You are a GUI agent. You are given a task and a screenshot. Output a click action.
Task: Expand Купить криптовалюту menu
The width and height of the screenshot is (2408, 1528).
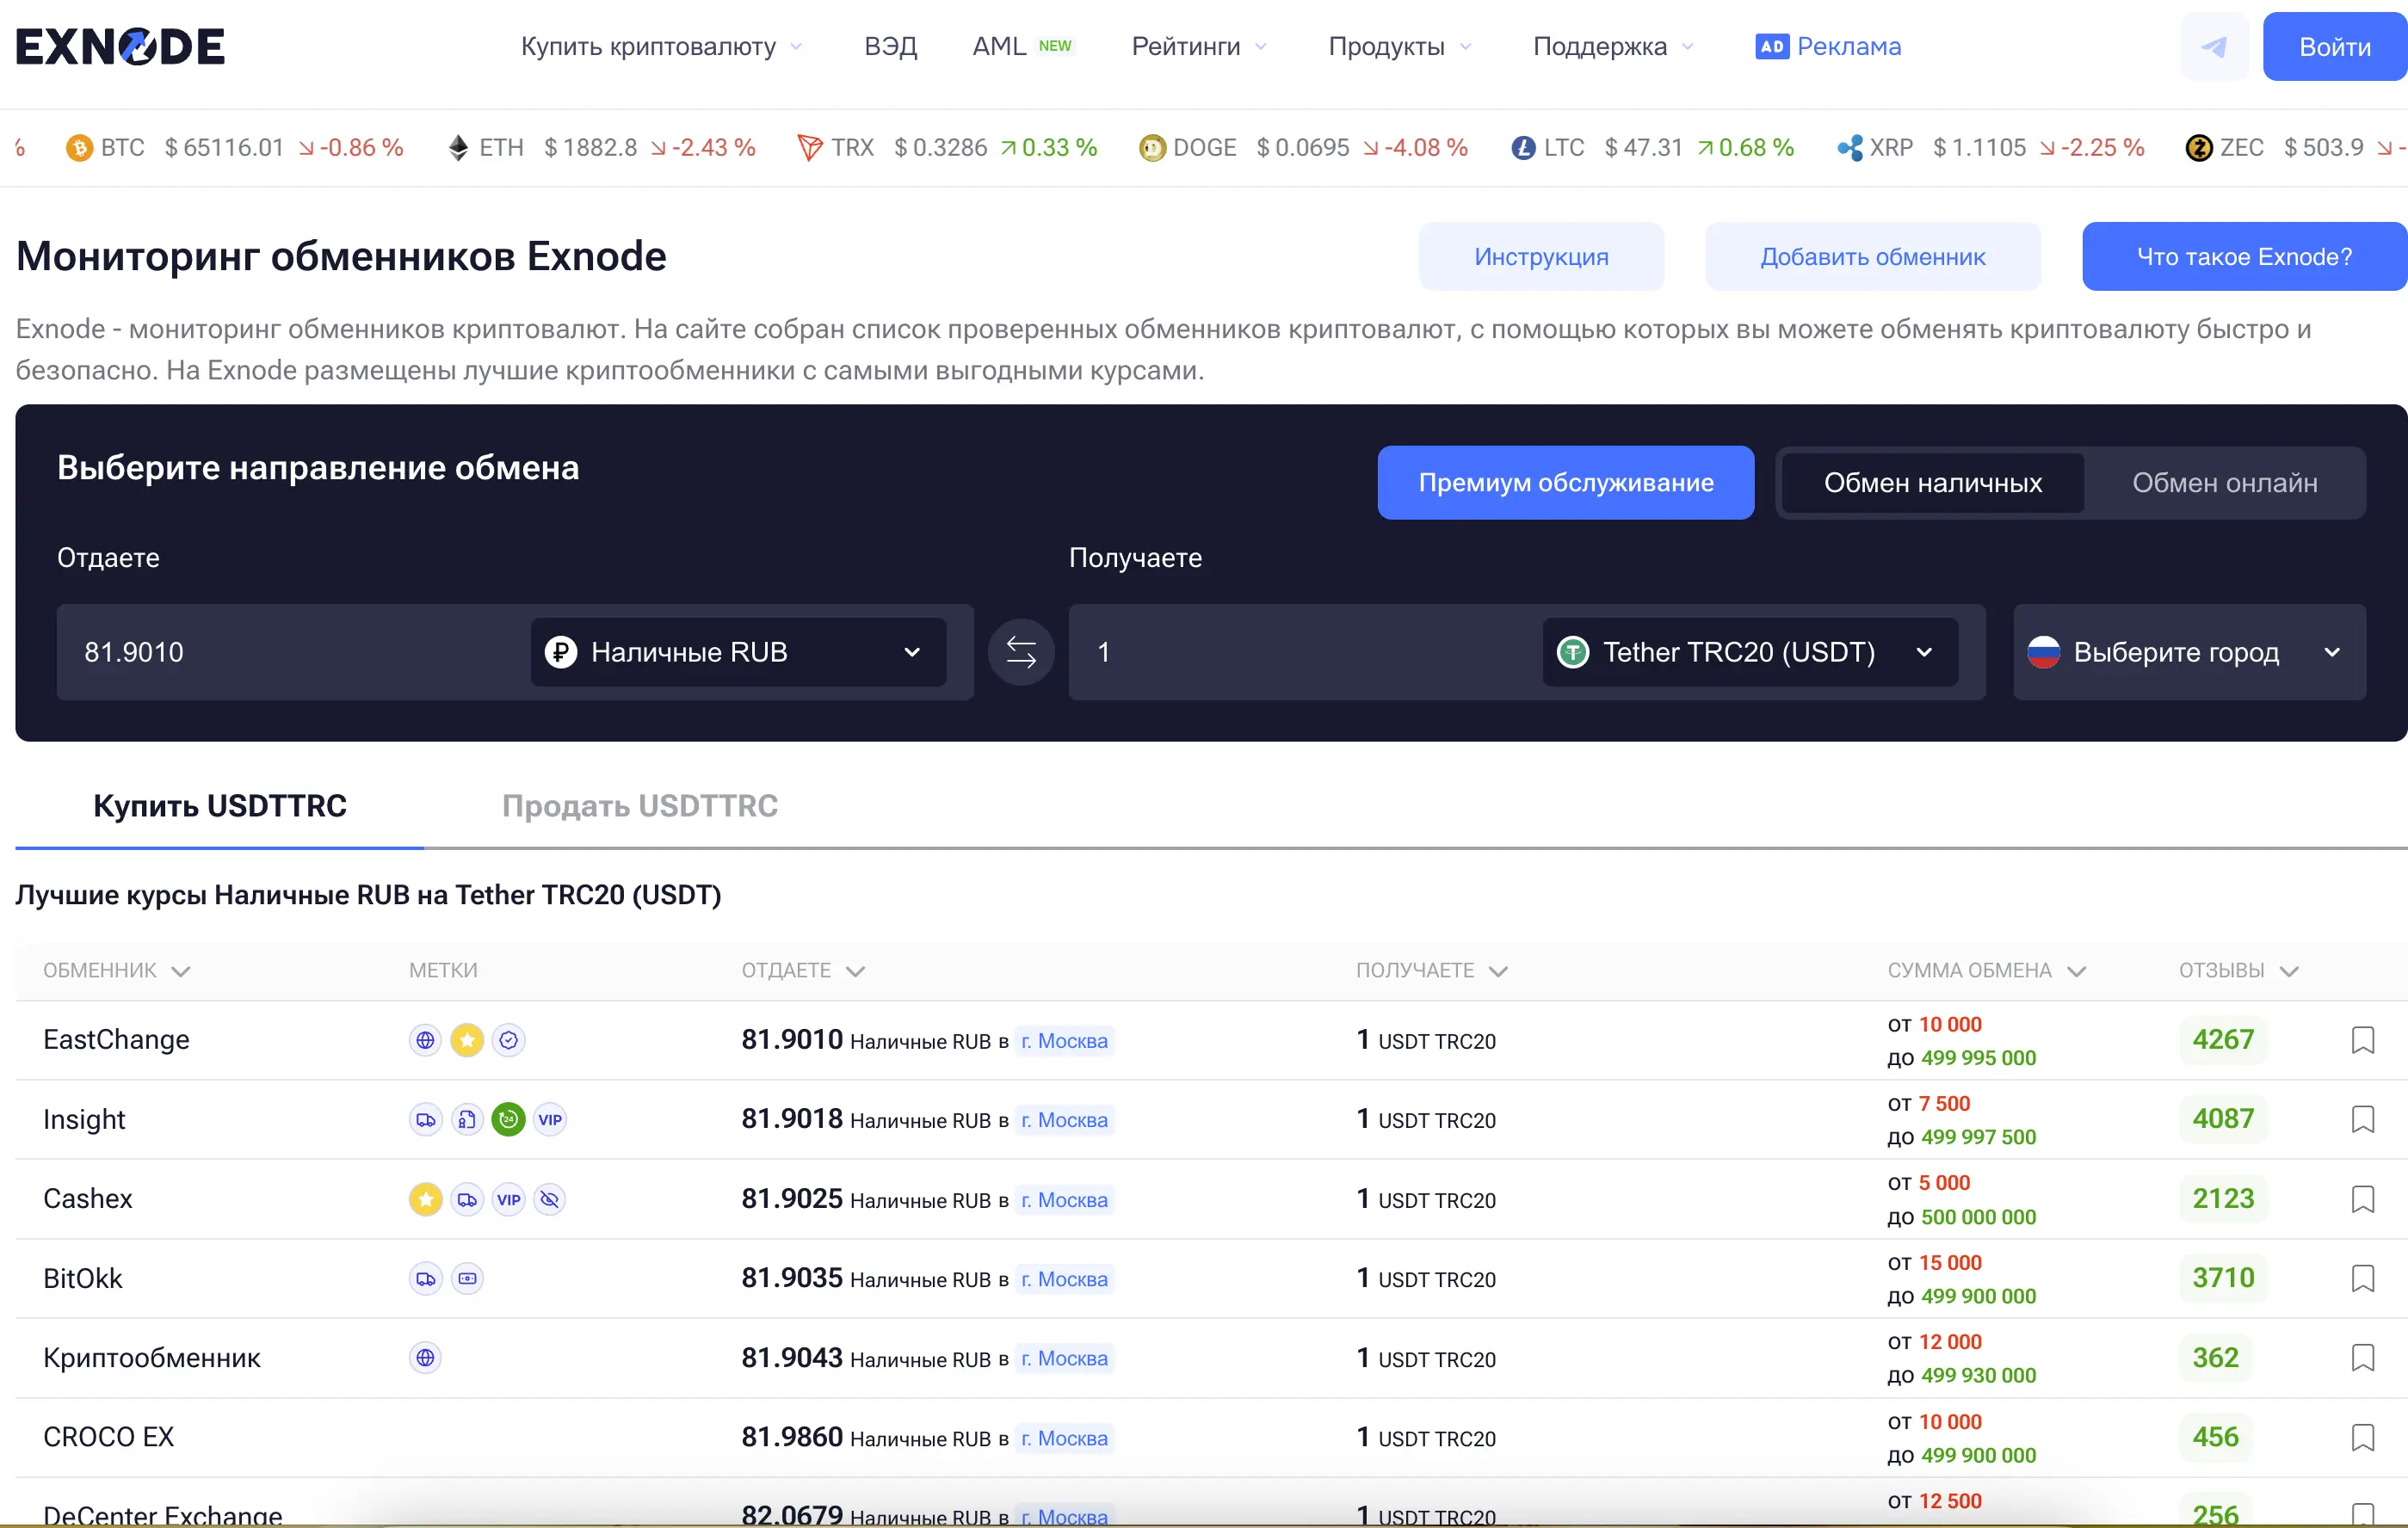pos(661,47)
